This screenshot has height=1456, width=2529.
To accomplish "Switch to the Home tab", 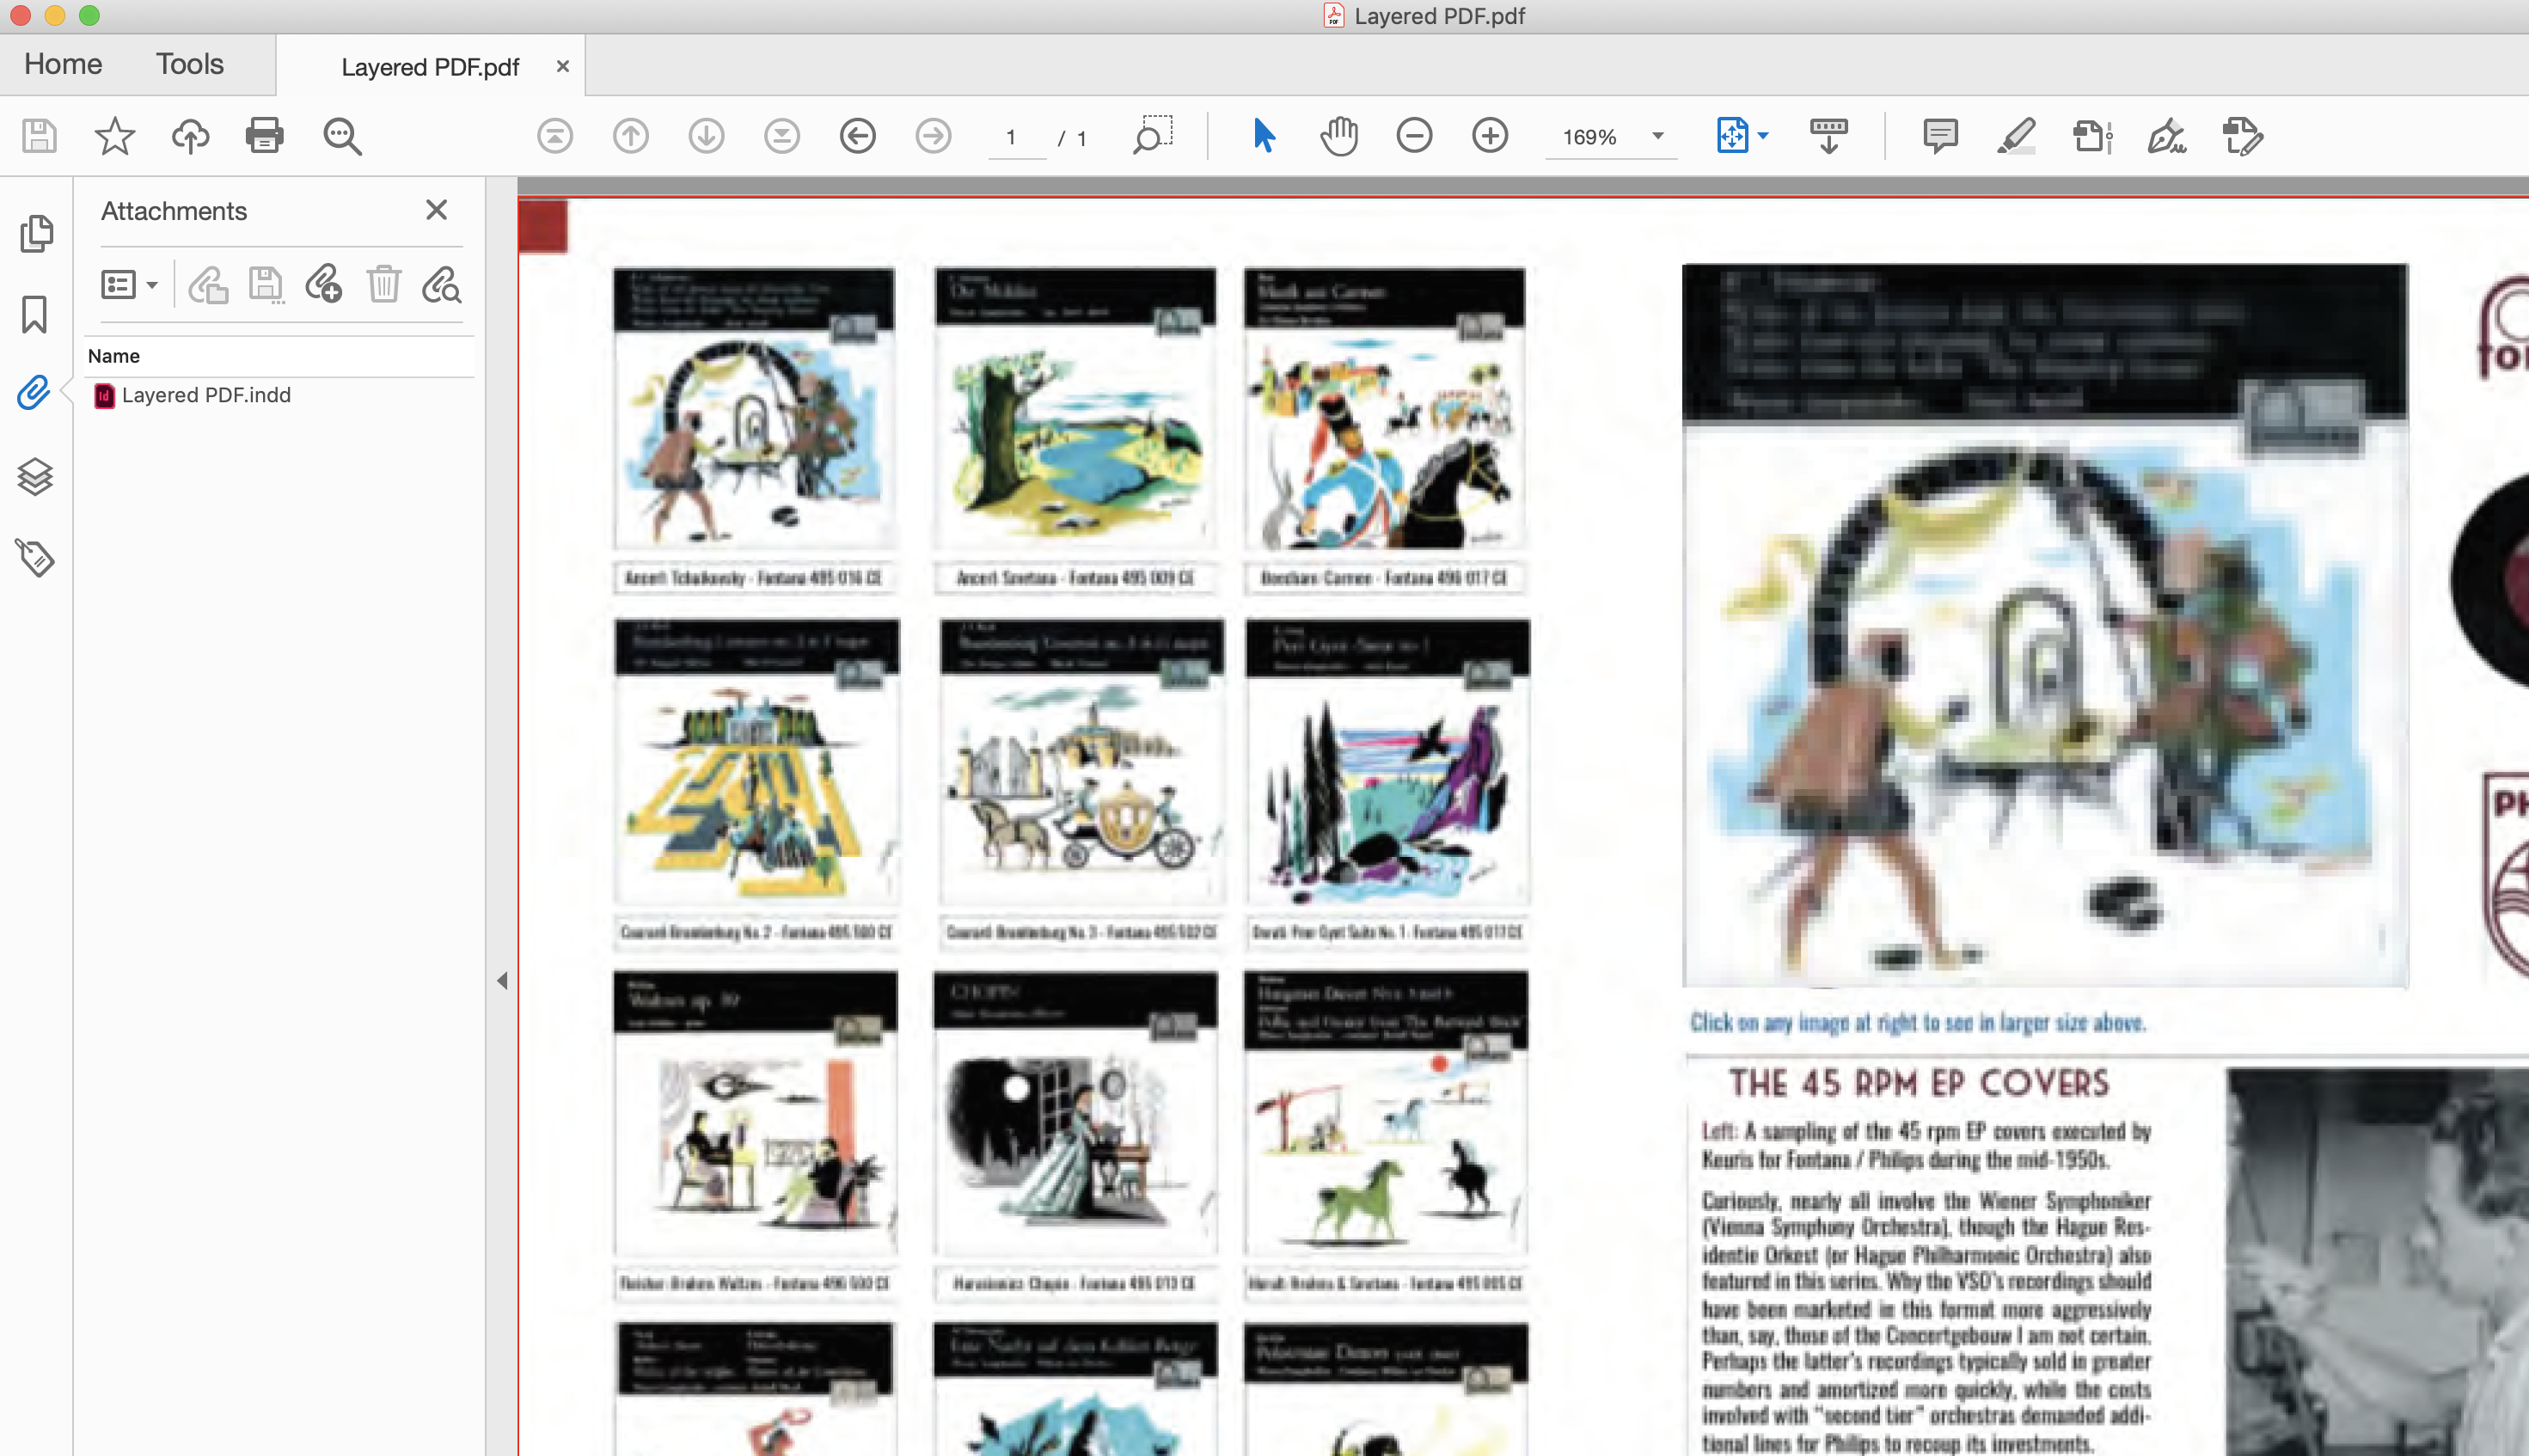I will (x=63, y=64).
